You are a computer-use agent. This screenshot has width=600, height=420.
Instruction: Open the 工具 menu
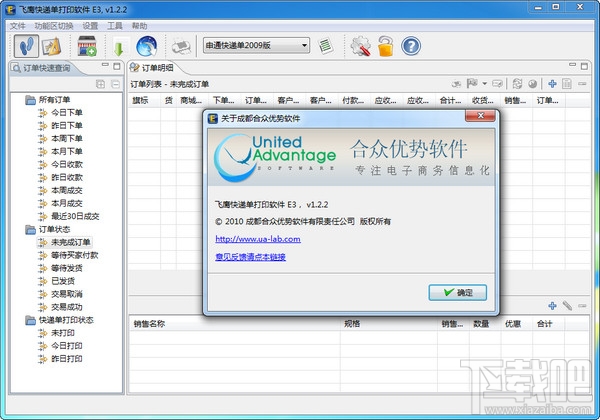coord(115,26)
